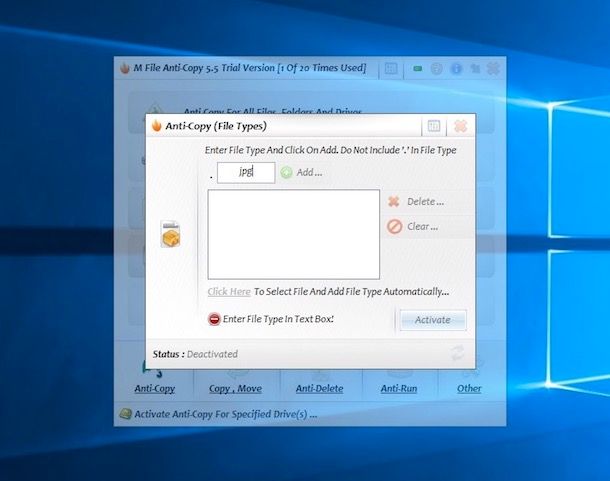Click the Deactivated status text

212,354
